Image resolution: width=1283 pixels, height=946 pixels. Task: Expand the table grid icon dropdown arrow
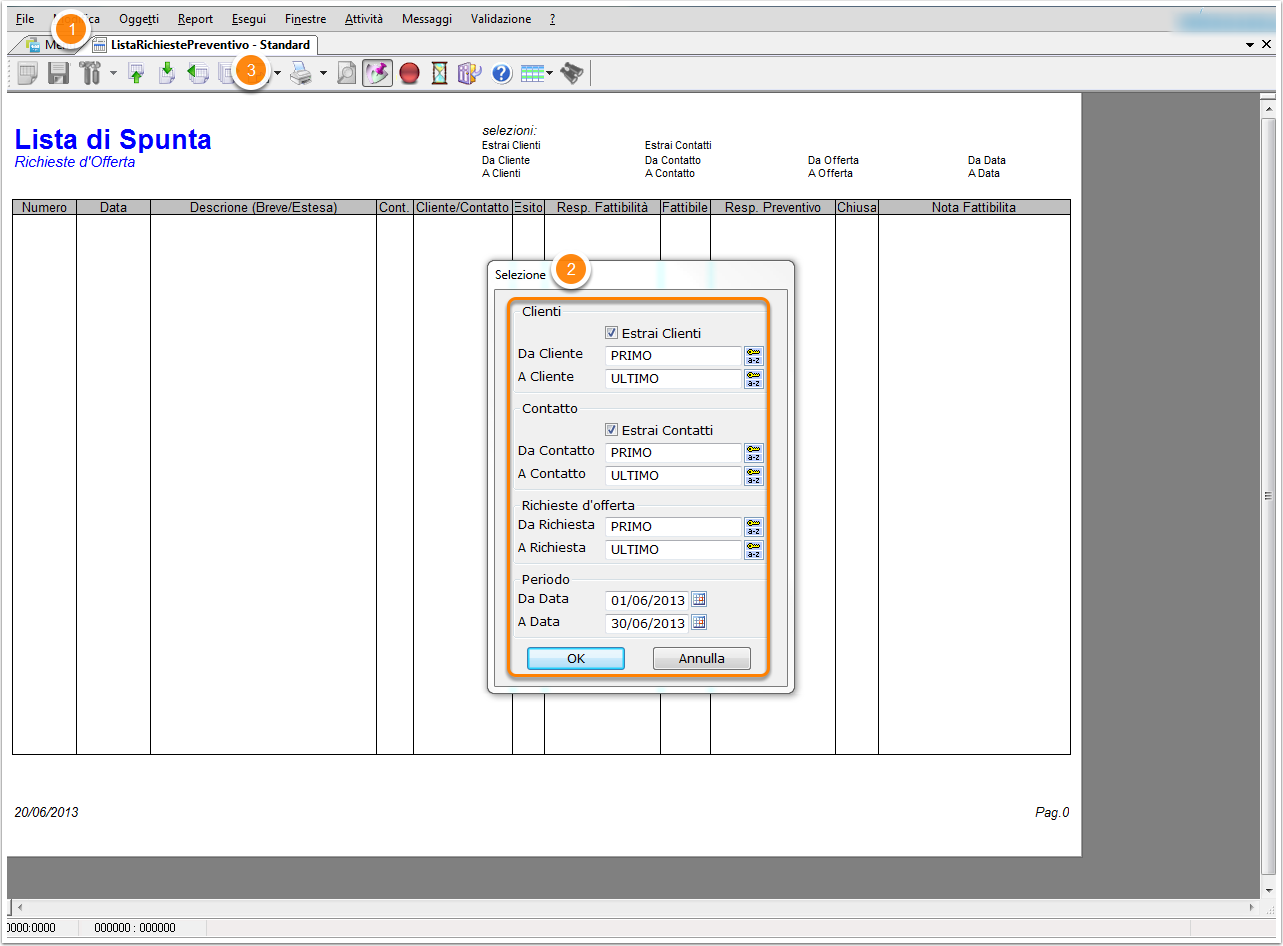coord(550,74)
